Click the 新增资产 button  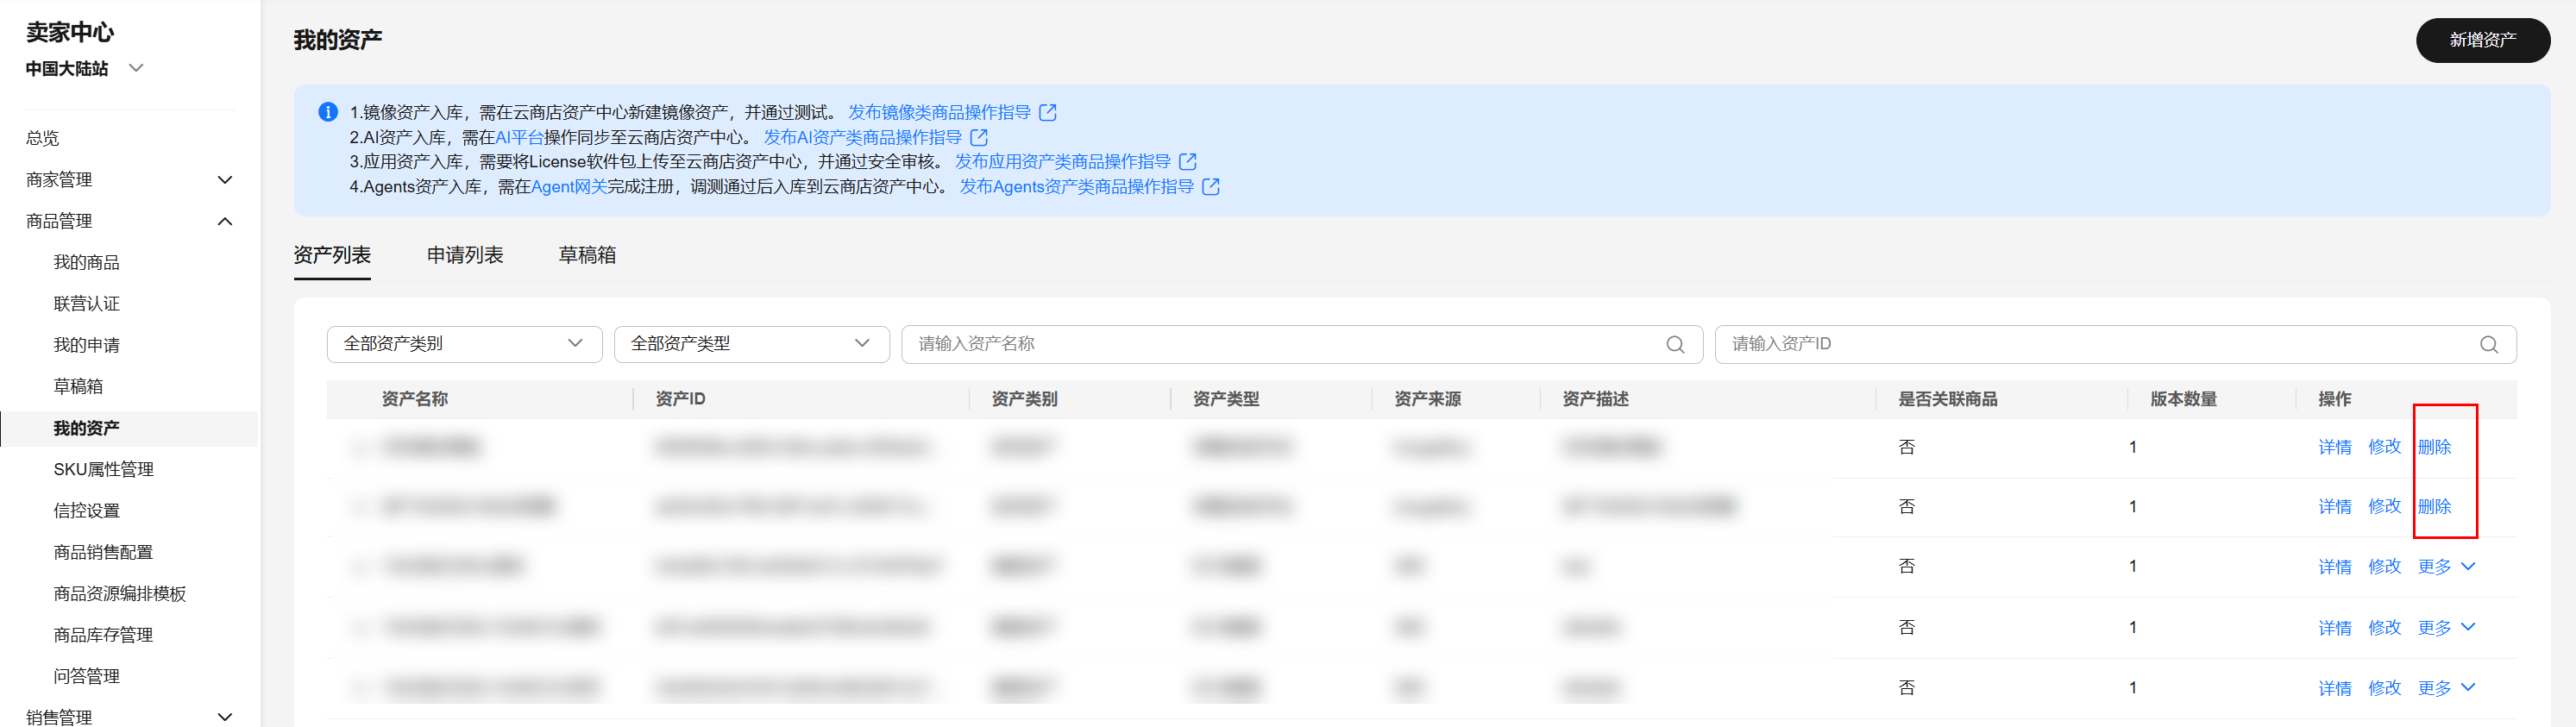click(x=2482, y=40)
